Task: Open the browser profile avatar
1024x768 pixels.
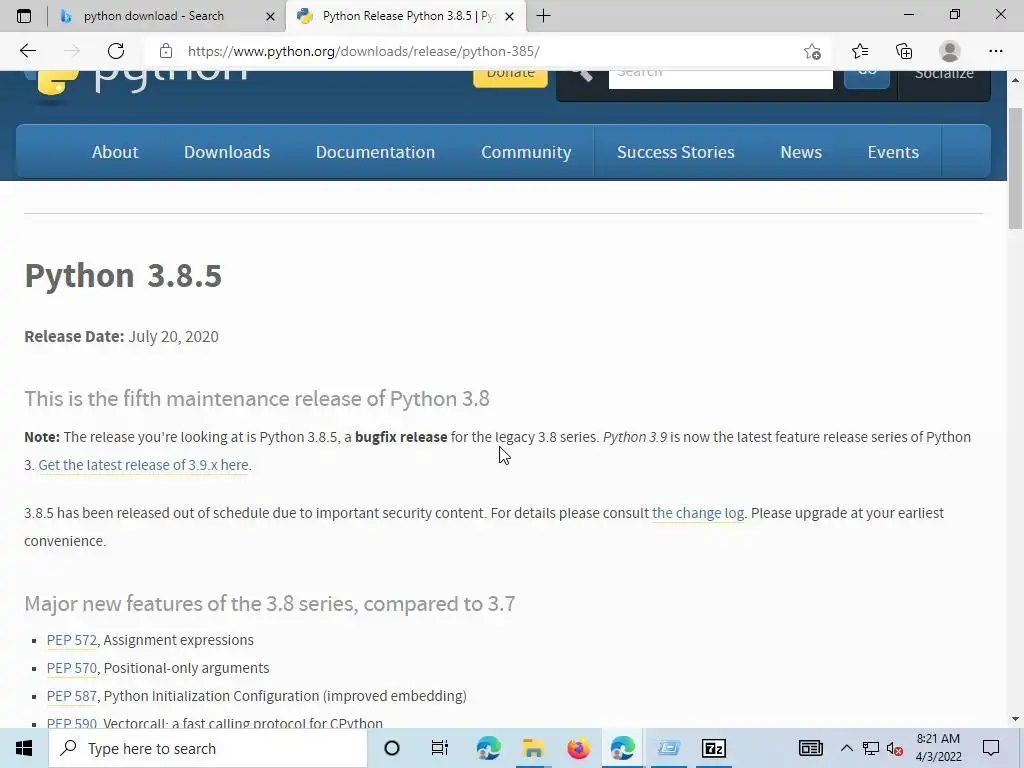Action: click(950, 51)
